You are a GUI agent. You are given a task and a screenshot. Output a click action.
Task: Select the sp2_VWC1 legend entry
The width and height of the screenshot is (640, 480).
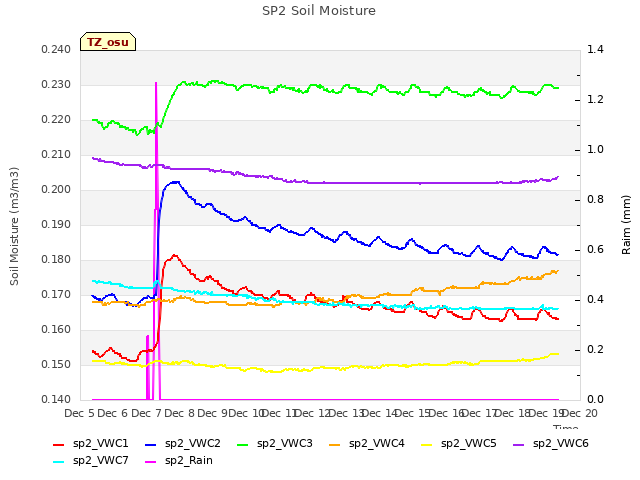[91, 443]
